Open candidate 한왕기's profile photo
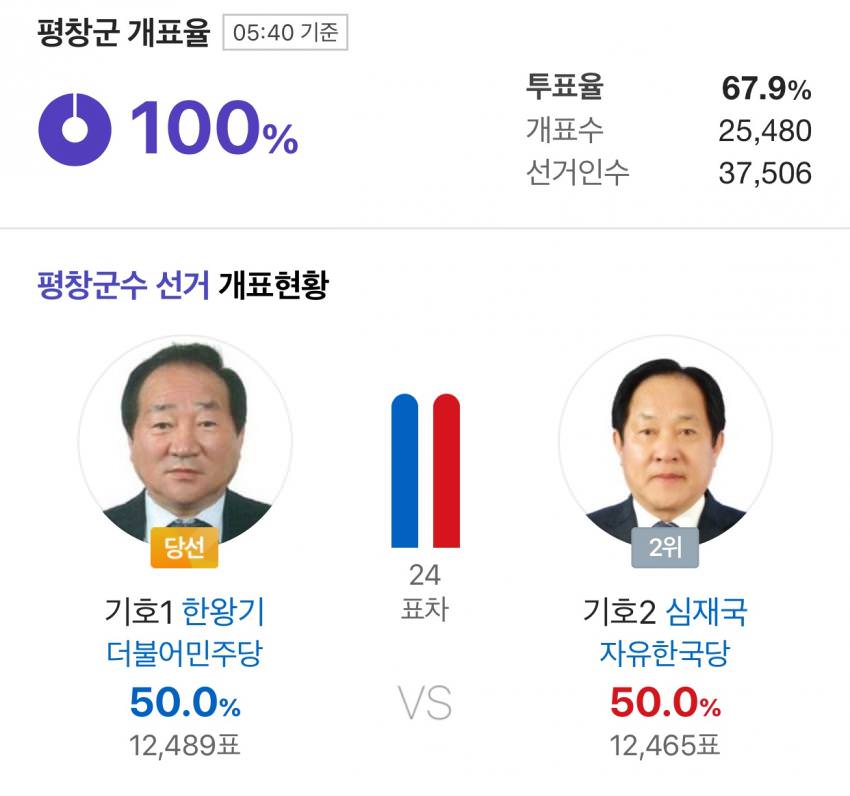 (x=185, y=443)
